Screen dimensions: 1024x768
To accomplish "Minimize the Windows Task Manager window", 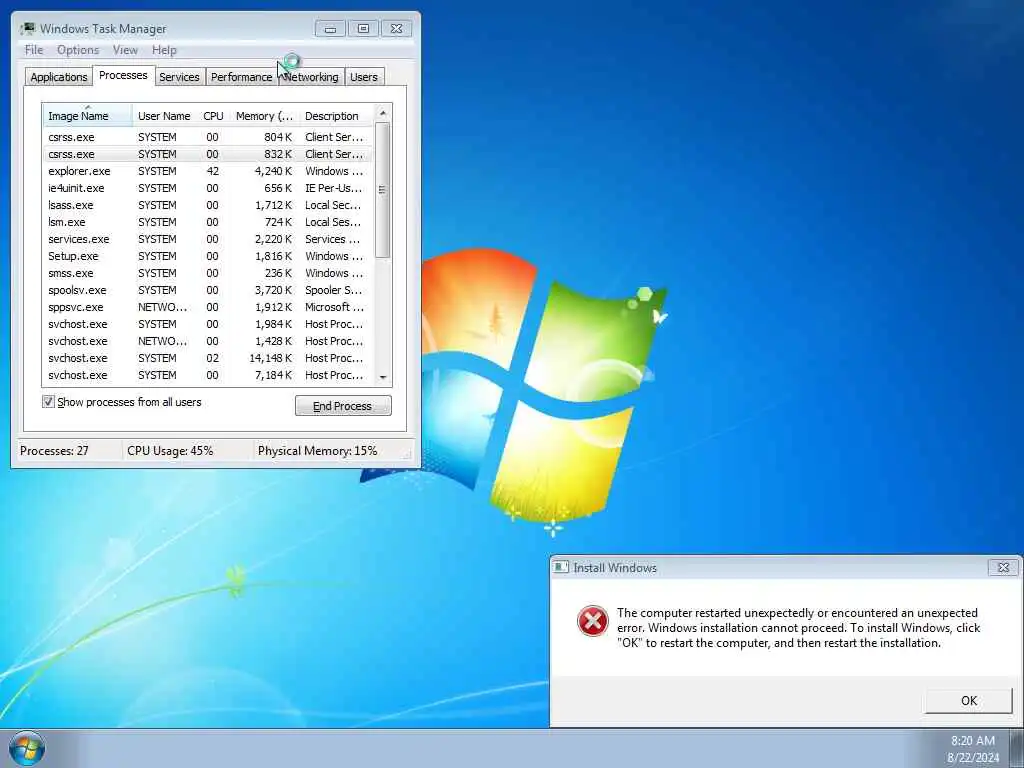I will [330, 29].
